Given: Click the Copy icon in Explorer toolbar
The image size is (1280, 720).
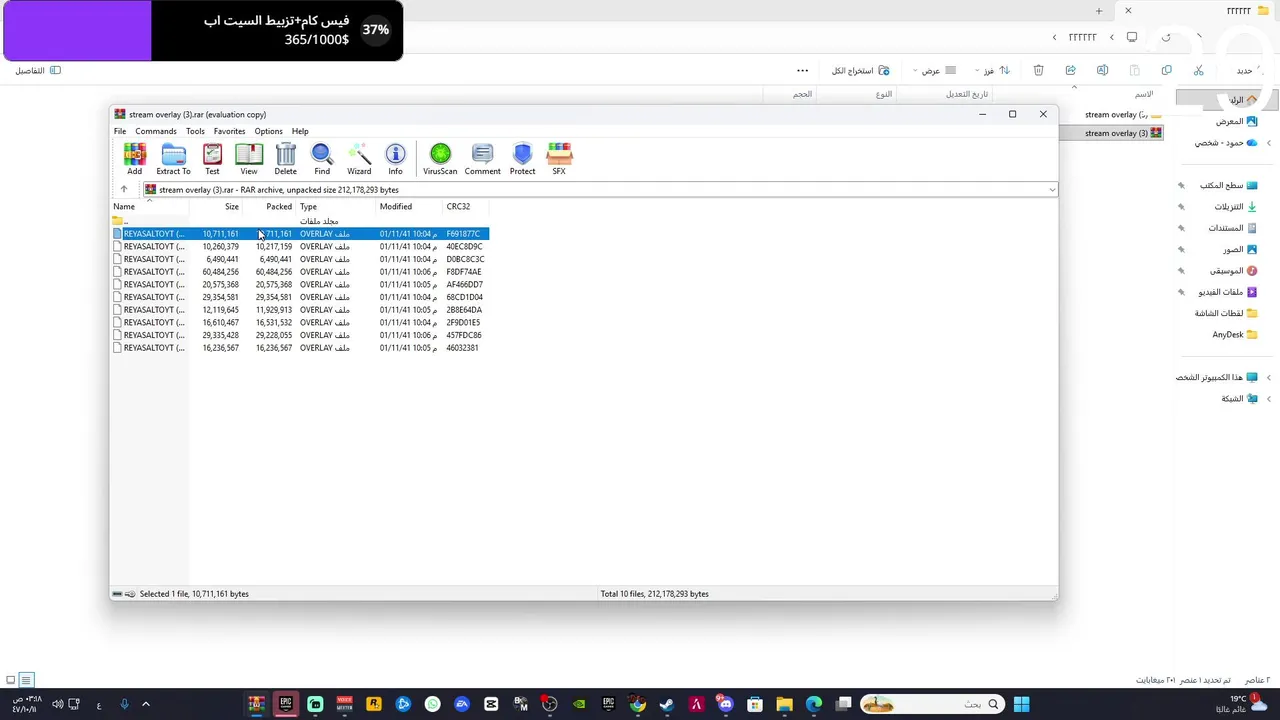Looking at the screenshot, I should (x=1166, y=70).
